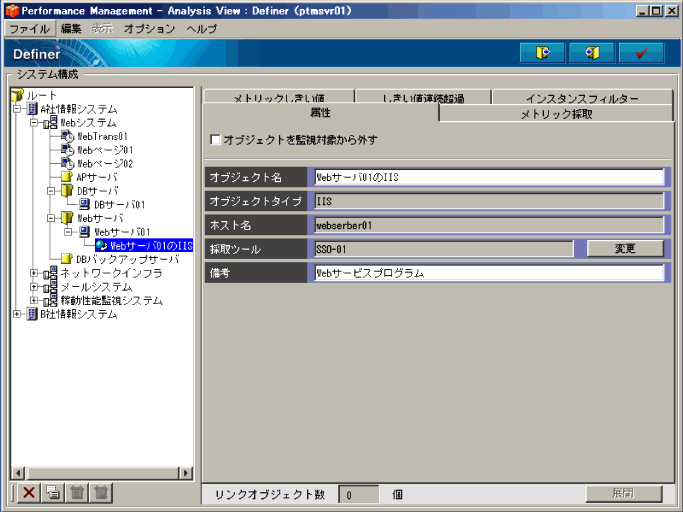Click the ホスト名 field showing webserber01
The width and height of the screenshot is (683, 512).
[489, 225]
